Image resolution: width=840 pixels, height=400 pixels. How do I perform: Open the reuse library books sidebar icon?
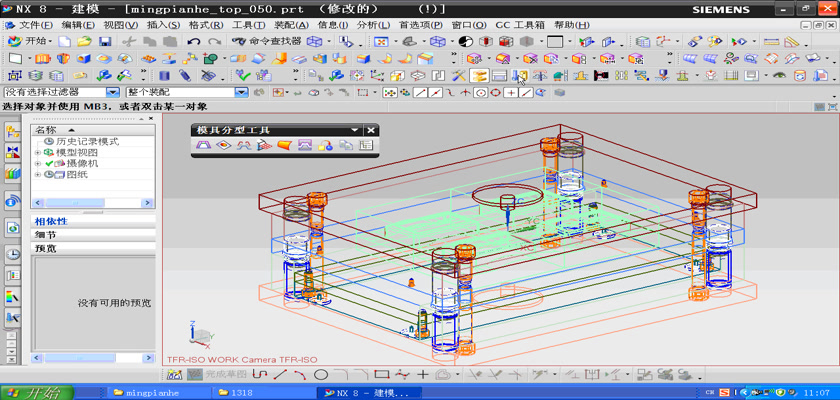tap(13, 173)
